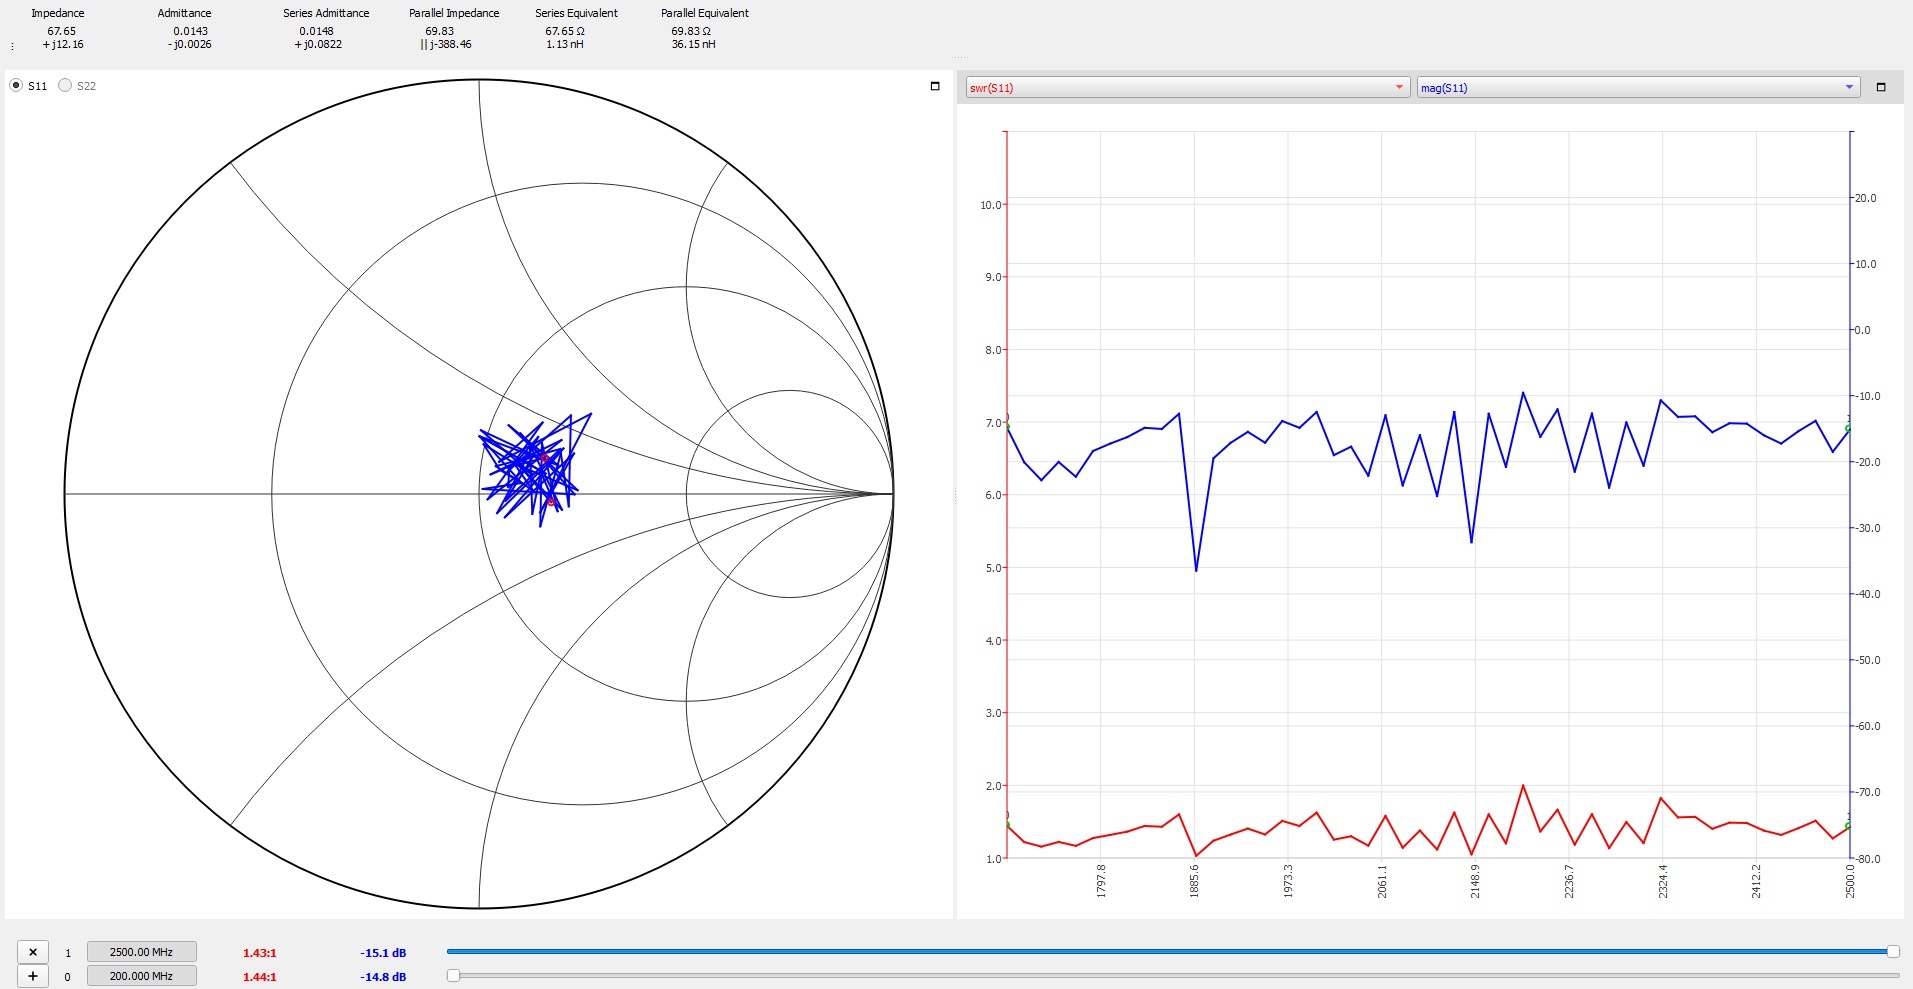Click the plus add marker button

33,976
